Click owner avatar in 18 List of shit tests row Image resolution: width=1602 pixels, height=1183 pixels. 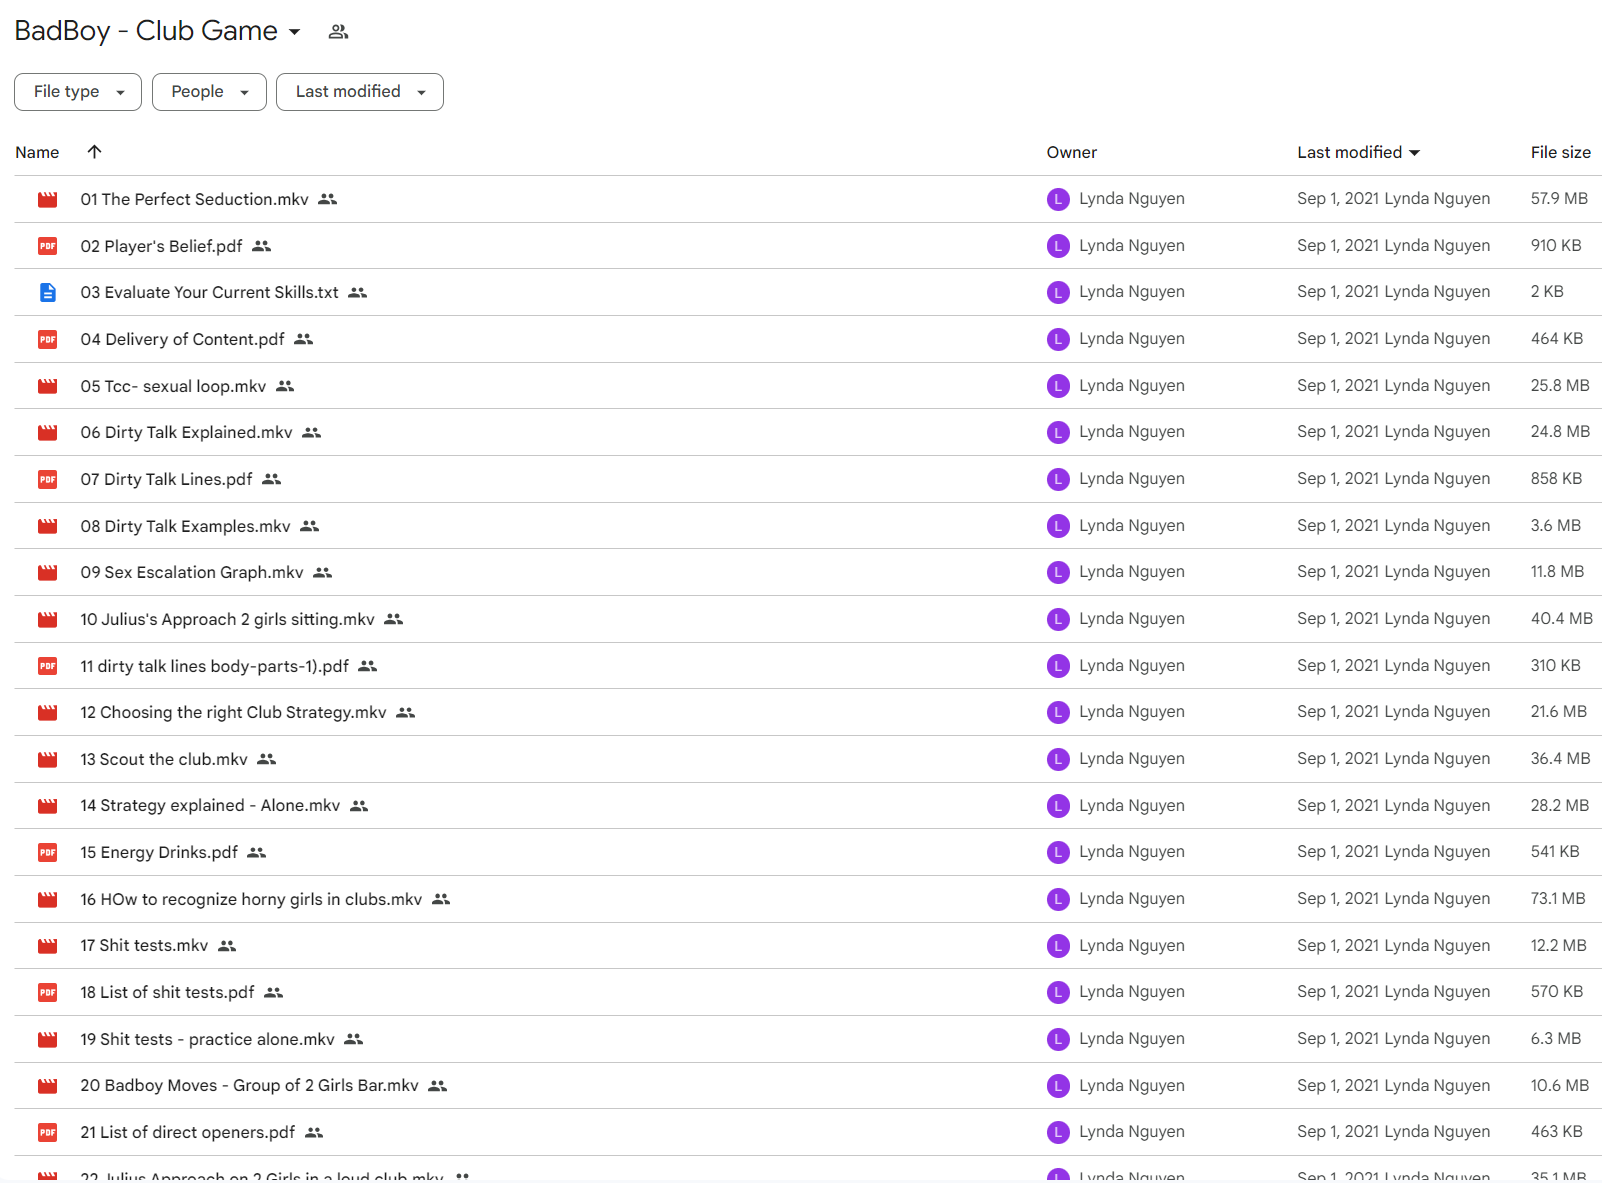tap(1058, 992)
